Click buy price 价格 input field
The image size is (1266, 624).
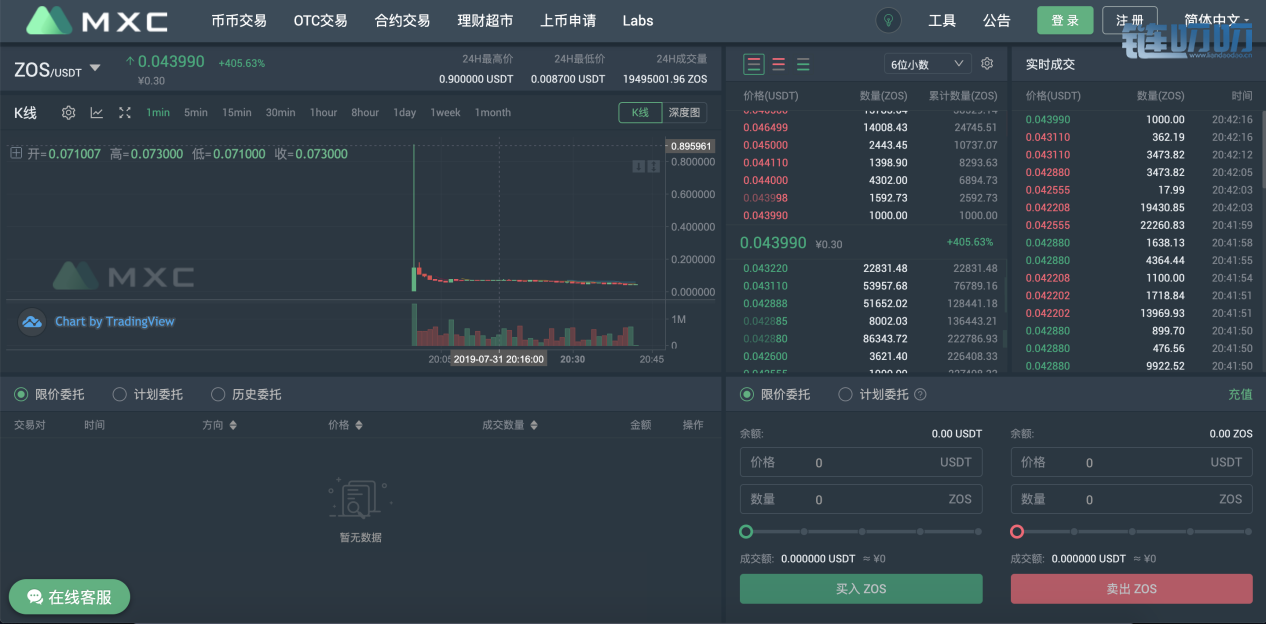(x=861, y=462)
